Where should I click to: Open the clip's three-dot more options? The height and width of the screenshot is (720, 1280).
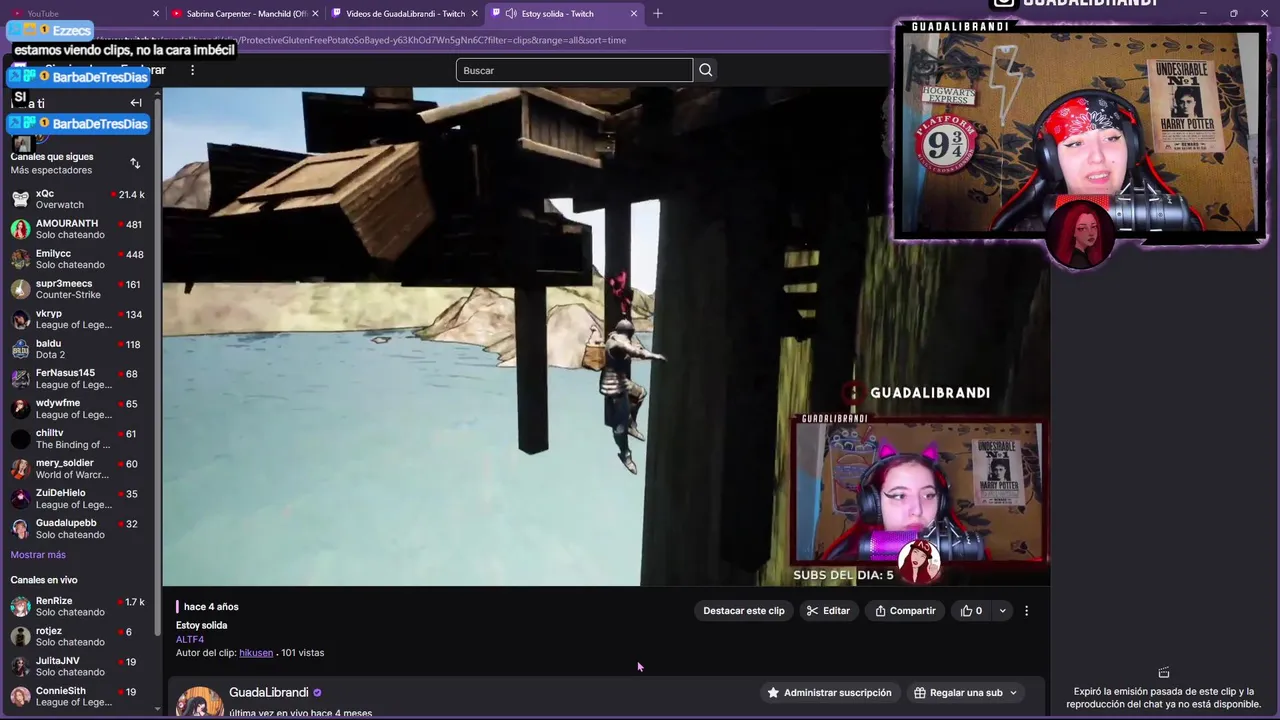1026,611
